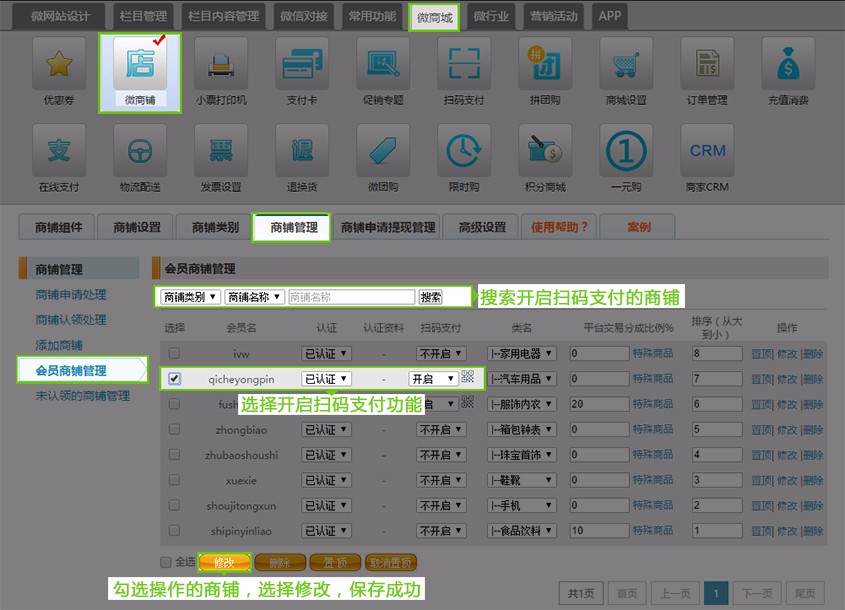The width and height of the screenshot is (845, 610).
Task: Uncheck the qicheyongpin row checkbox
Action: (174, 378)
